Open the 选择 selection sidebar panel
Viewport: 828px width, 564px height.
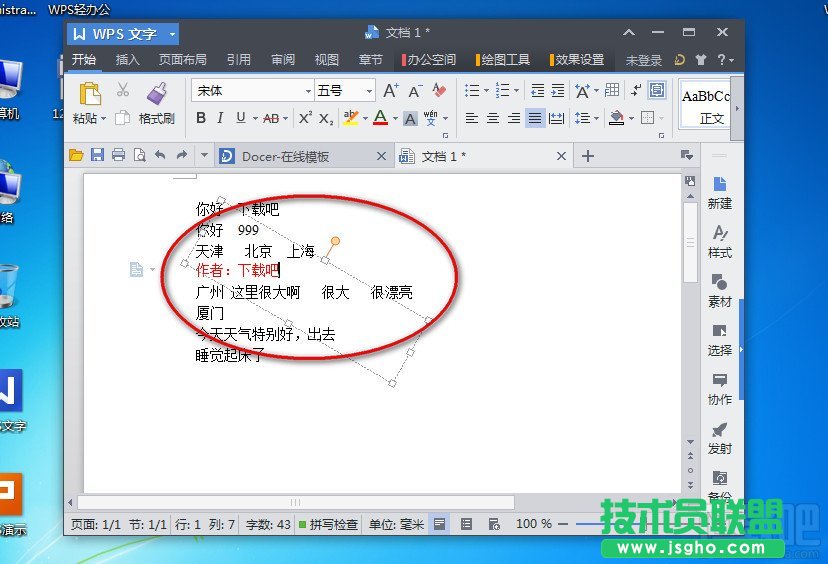click(719, 340)
